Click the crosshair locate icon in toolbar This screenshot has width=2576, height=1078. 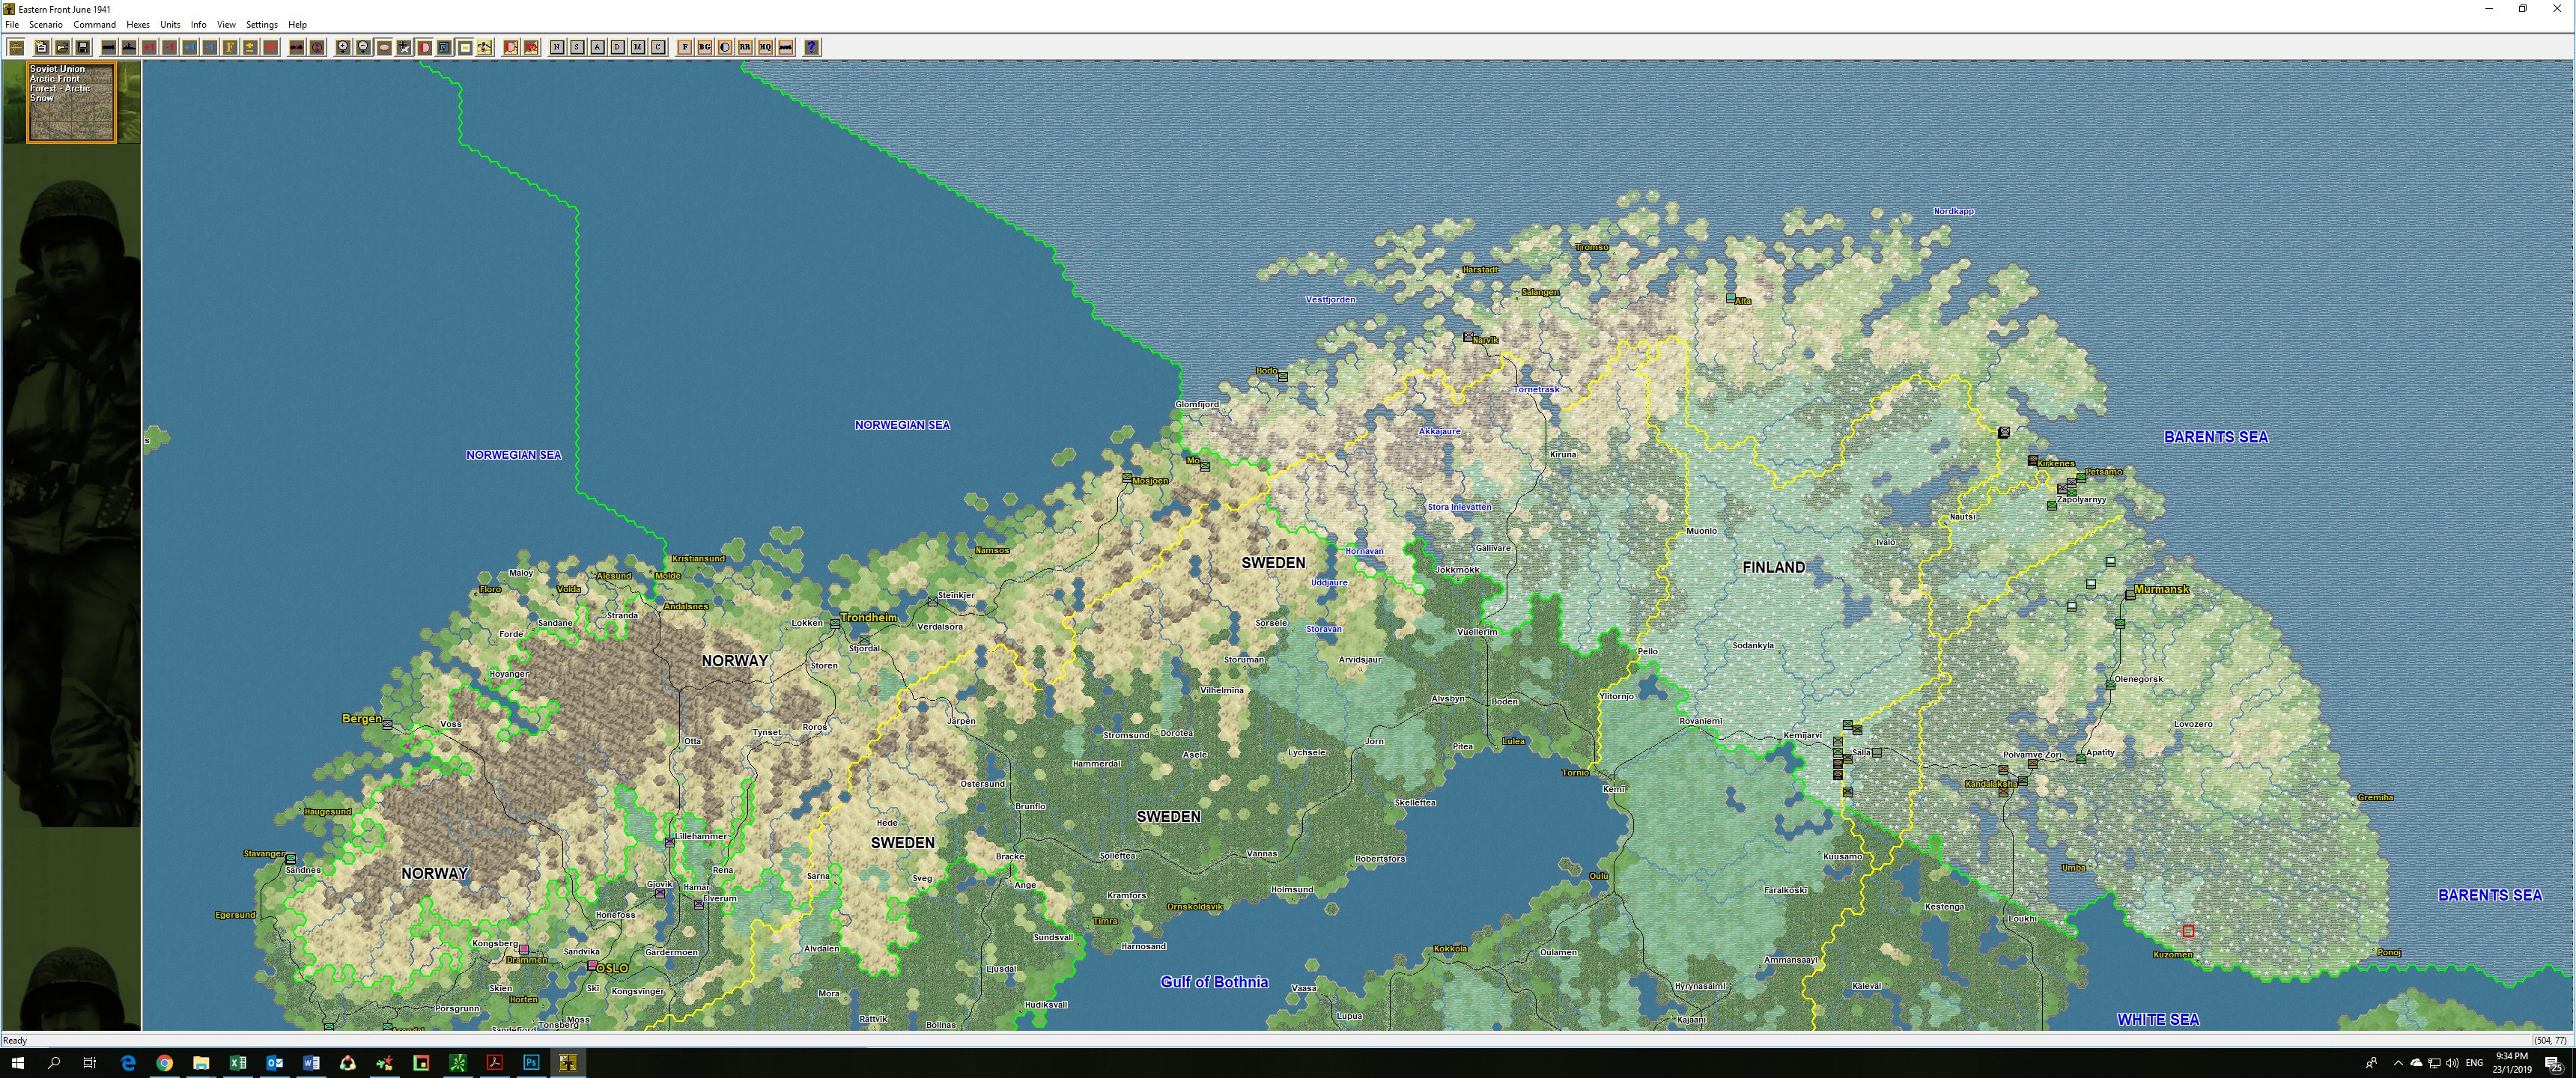pyautogui.click(x=16, y=47)
